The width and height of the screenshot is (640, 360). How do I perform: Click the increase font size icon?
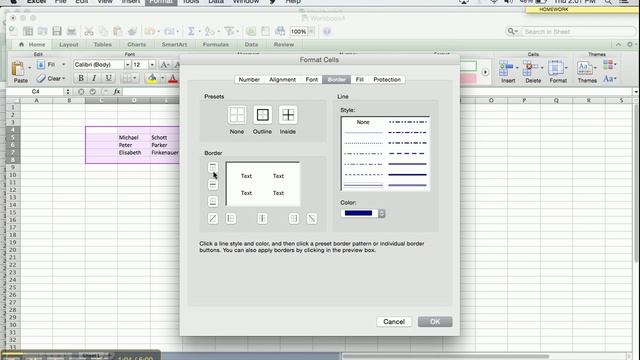coord(164,64)
